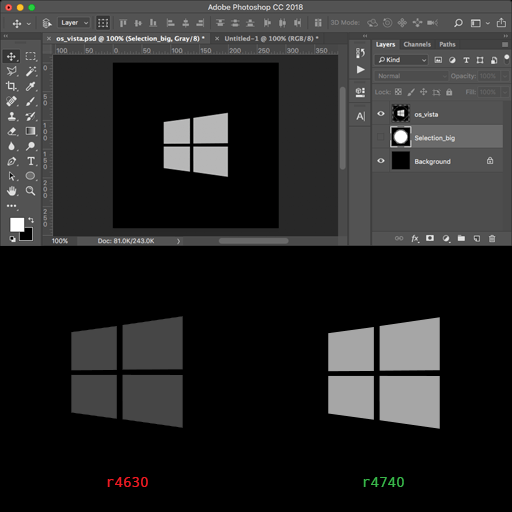This screenshot has width=512, height=512.
Task: Click the zoom percentage field at 100%
Action: click(60, 241)
